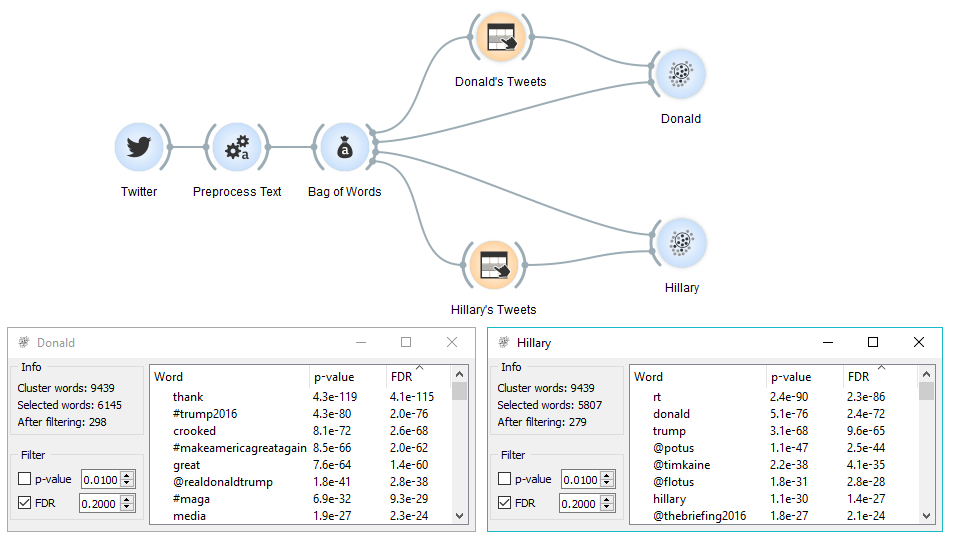953x541 pixels.
Task: Click the Donald window title icon
Action: point(24,342)
